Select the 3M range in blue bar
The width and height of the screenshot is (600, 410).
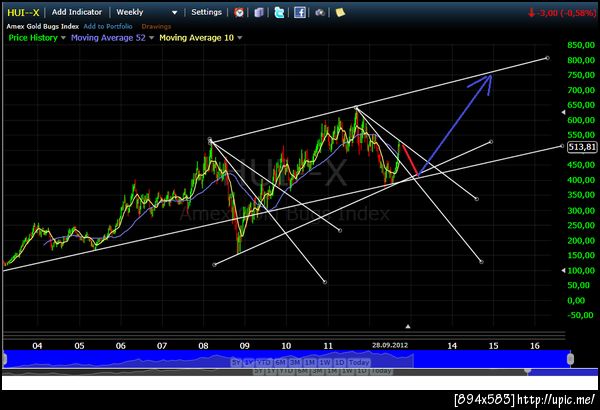click(x=295, y=362)
